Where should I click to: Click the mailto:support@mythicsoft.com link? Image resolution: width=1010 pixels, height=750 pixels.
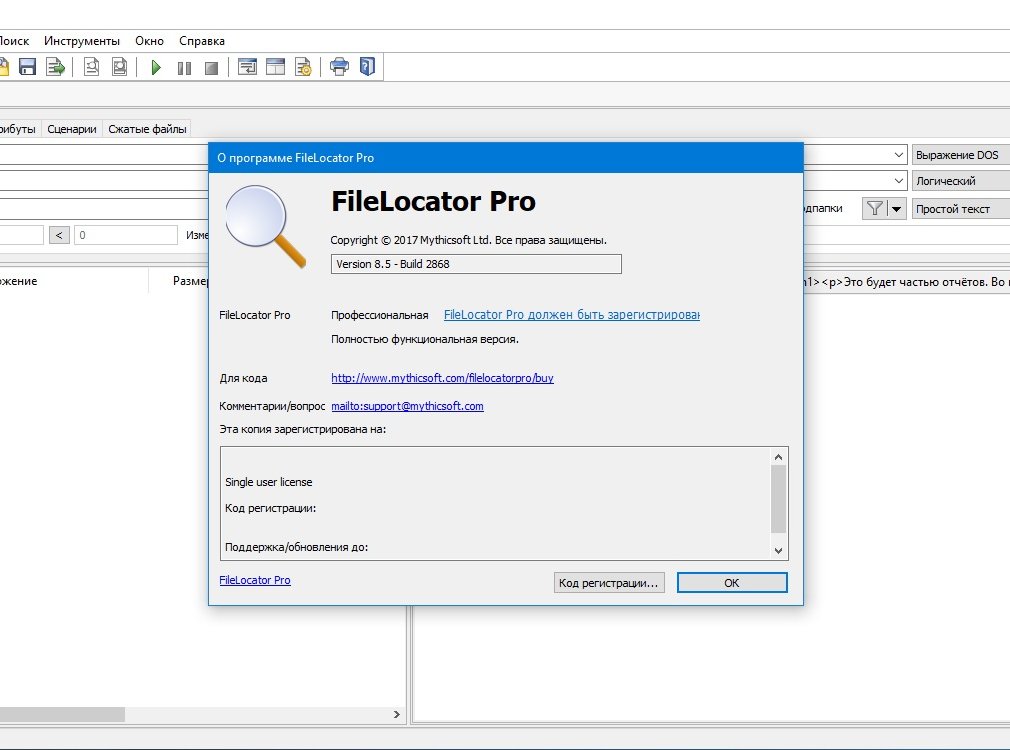coord(407,406)
